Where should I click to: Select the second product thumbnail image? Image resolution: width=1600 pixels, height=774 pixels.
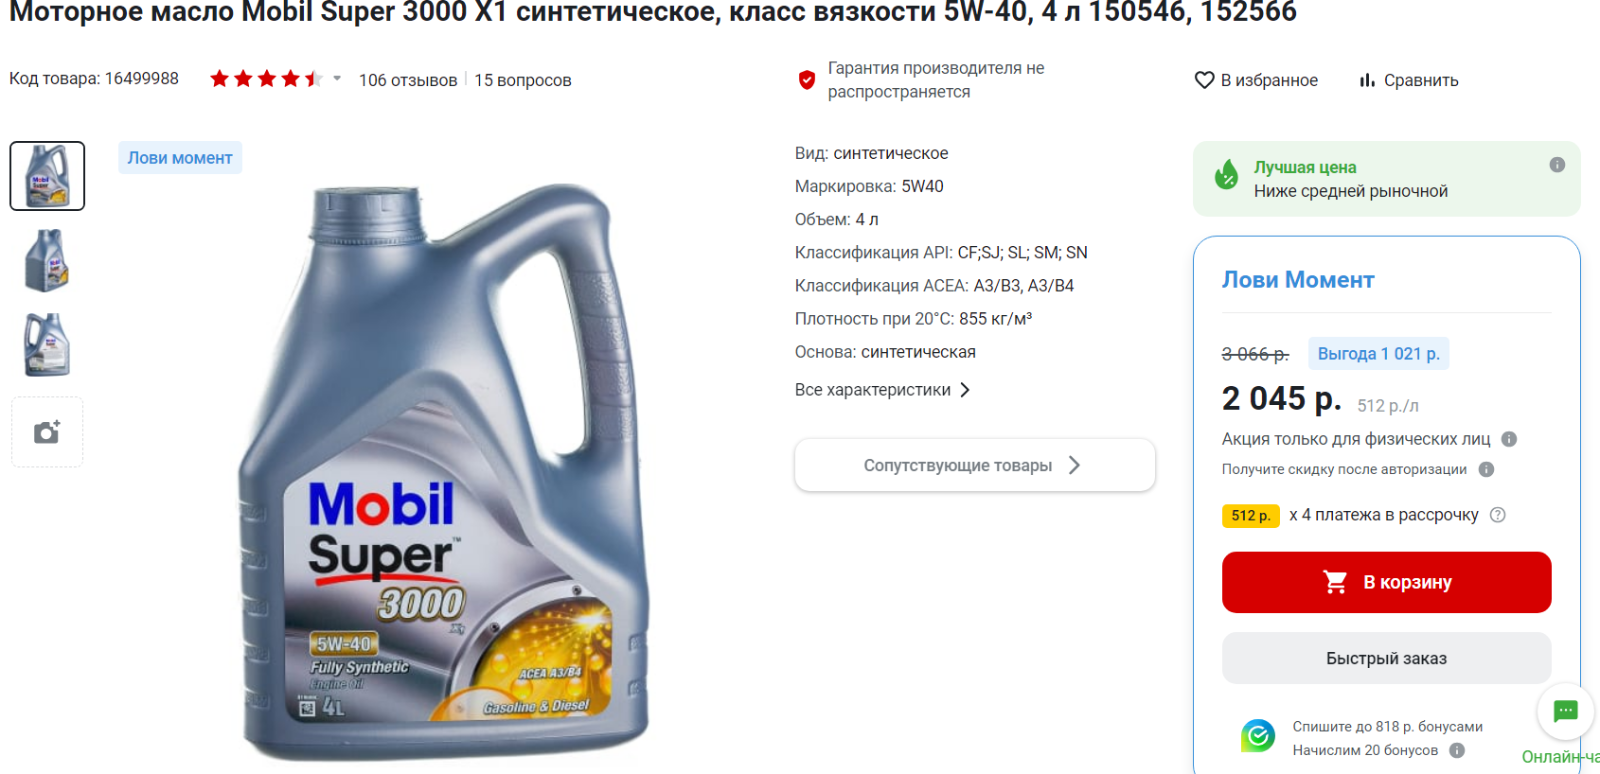[x=47, y=261]
